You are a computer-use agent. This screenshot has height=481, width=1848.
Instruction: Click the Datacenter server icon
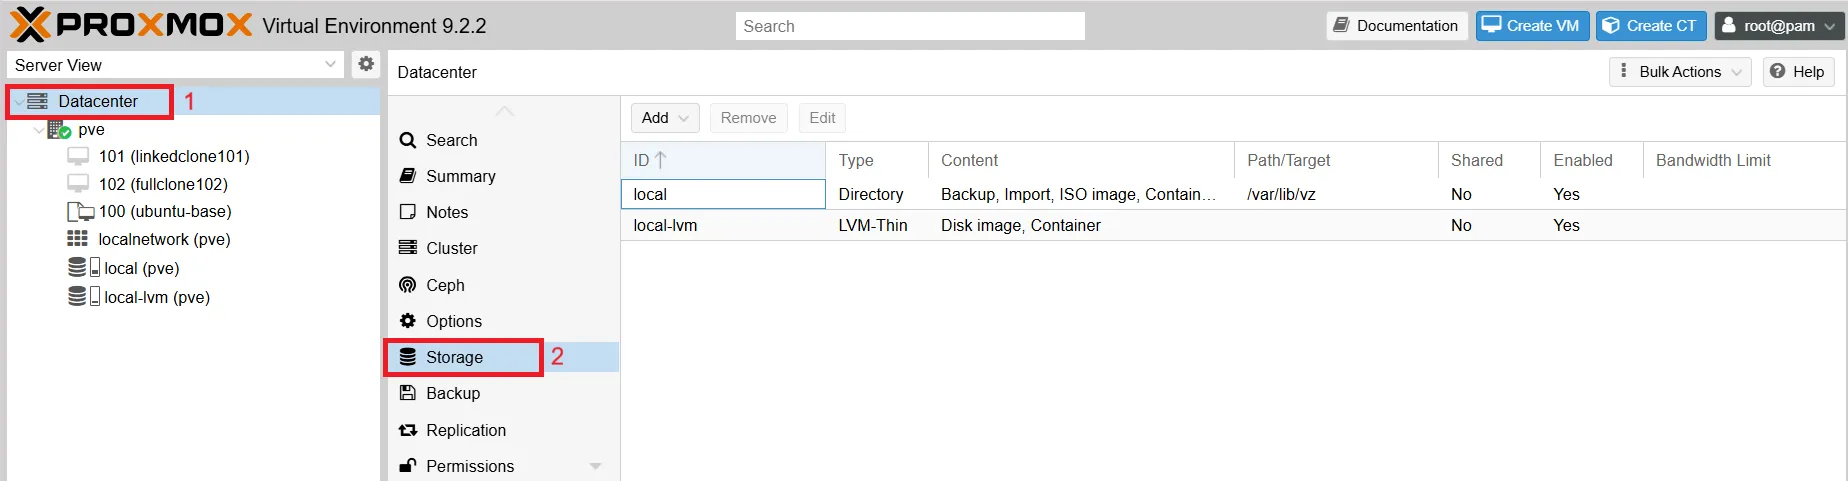coord(38,101)
